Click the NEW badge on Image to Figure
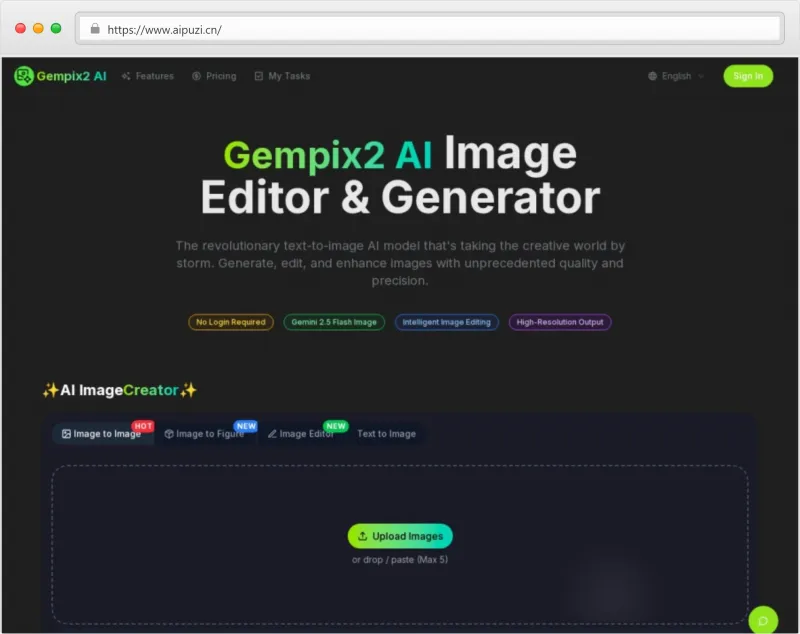 [x=245, y=425]
